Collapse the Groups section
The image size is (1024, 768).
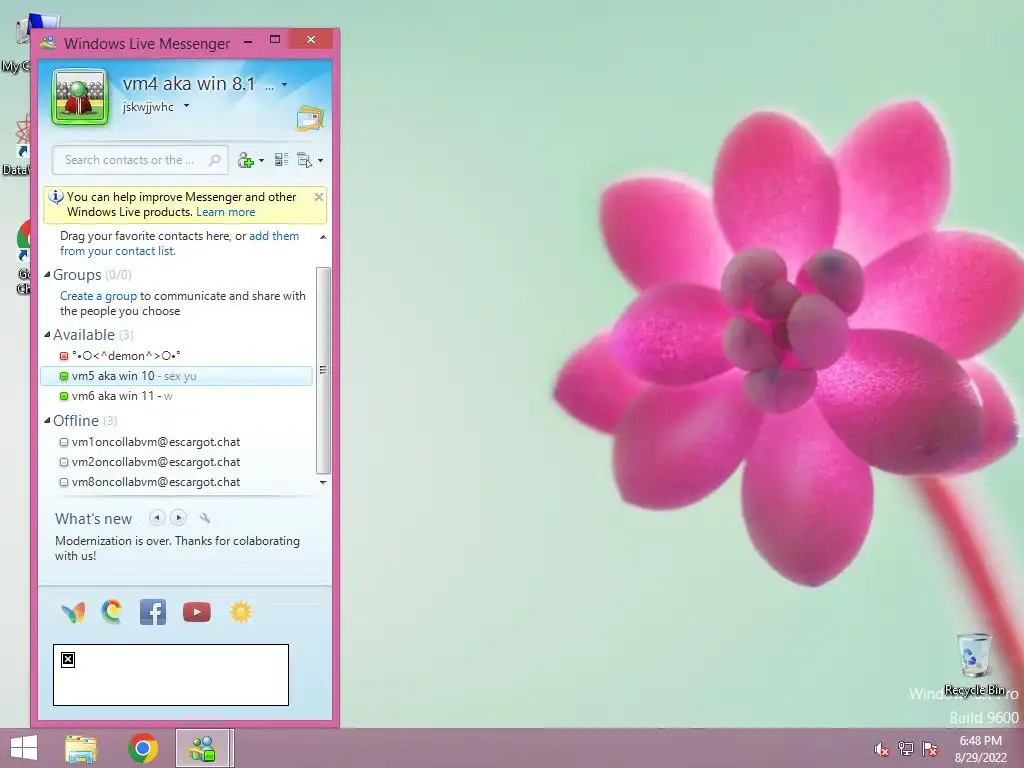tap(47, 274)
